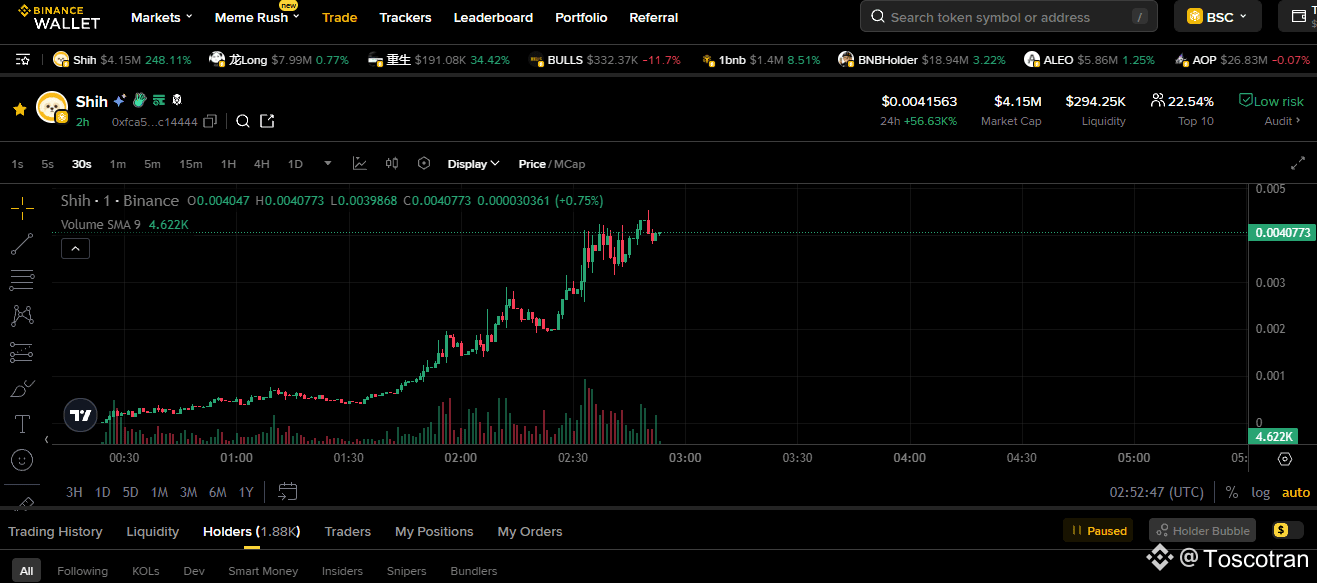This screenshot has width=1317, height=583.
Task: Open the Leaderboard page
Action: [493, 17]
